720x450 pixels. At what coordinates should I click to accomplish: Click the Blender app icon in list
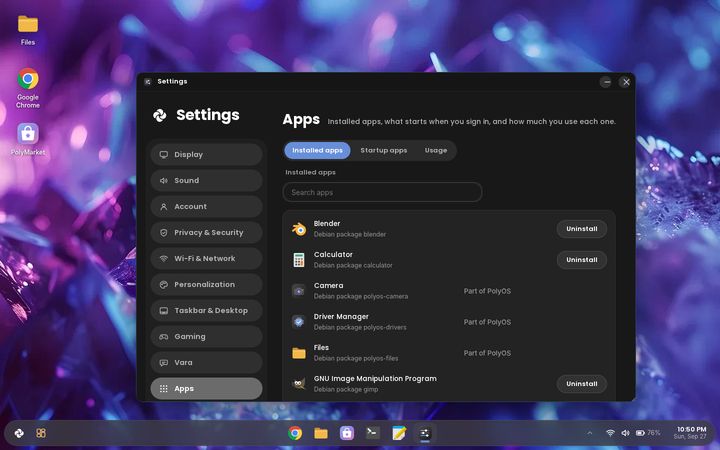point(299,229)
